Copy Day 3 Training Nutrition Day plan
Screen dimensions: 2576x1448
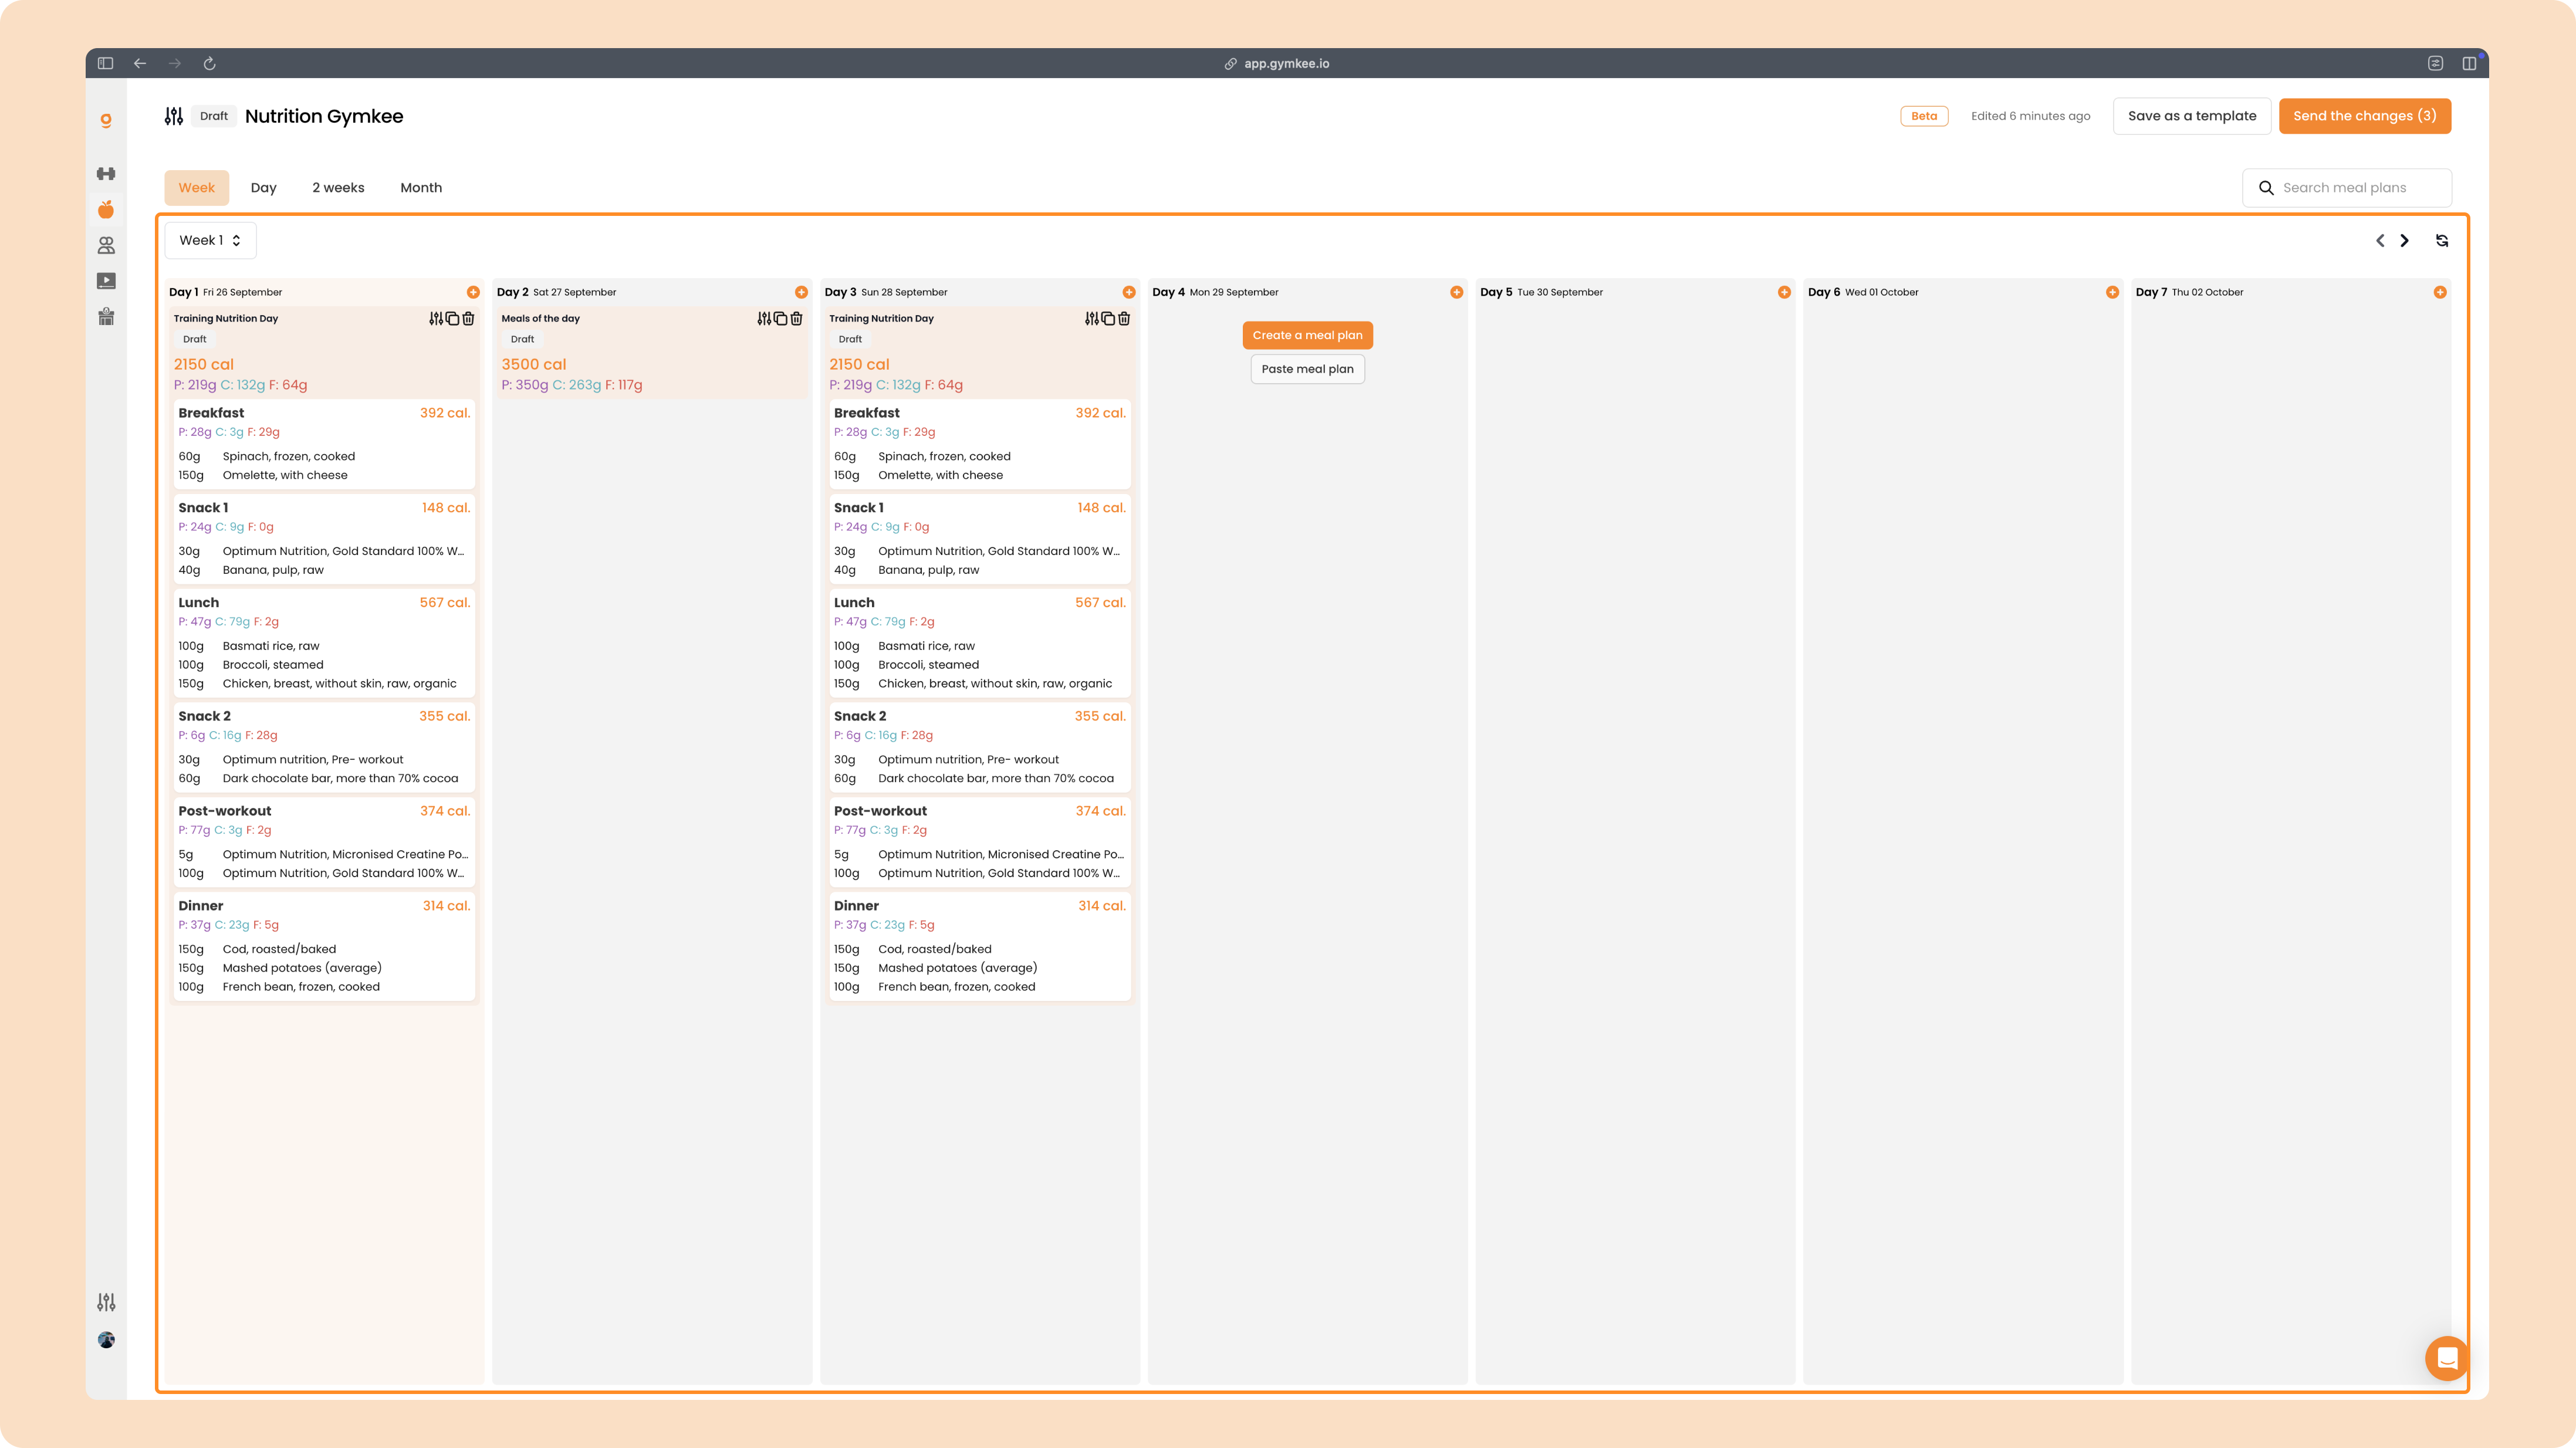[1108, 318]
